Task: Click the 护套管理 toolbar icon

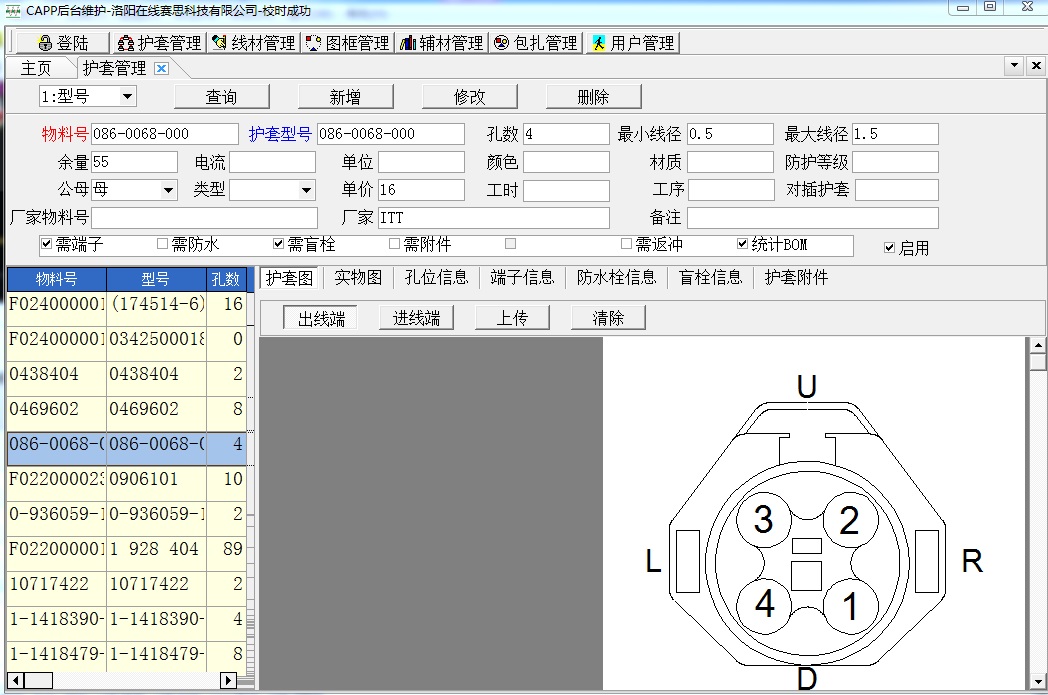Action: [x=126, y=43]
